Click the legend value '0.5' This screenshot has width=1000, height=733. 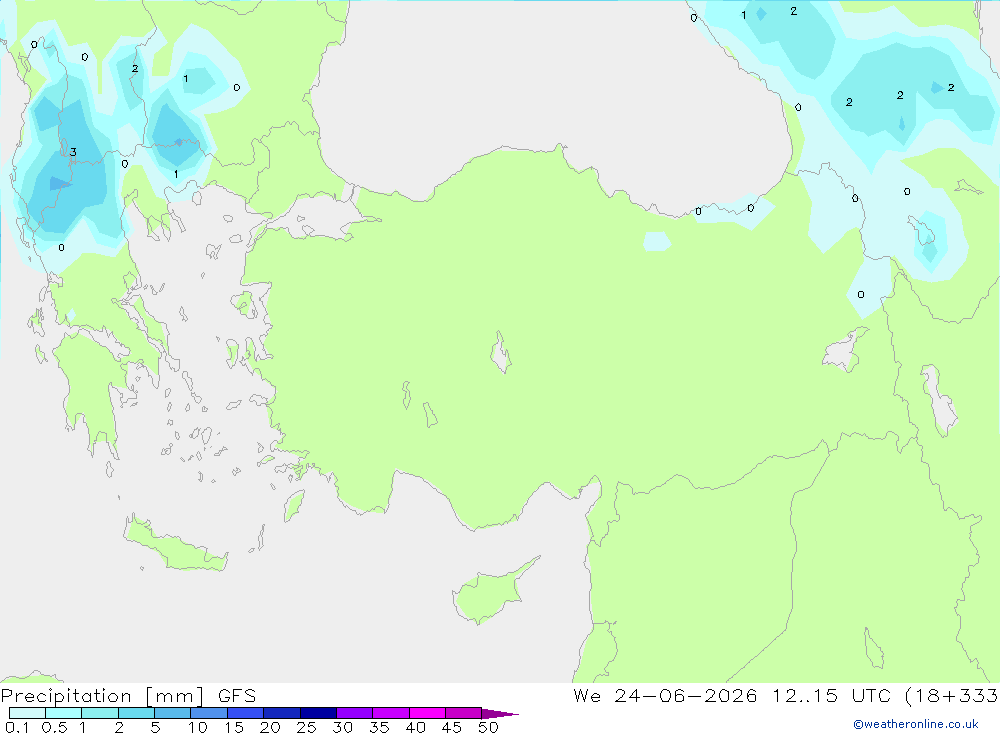(54, 727)
